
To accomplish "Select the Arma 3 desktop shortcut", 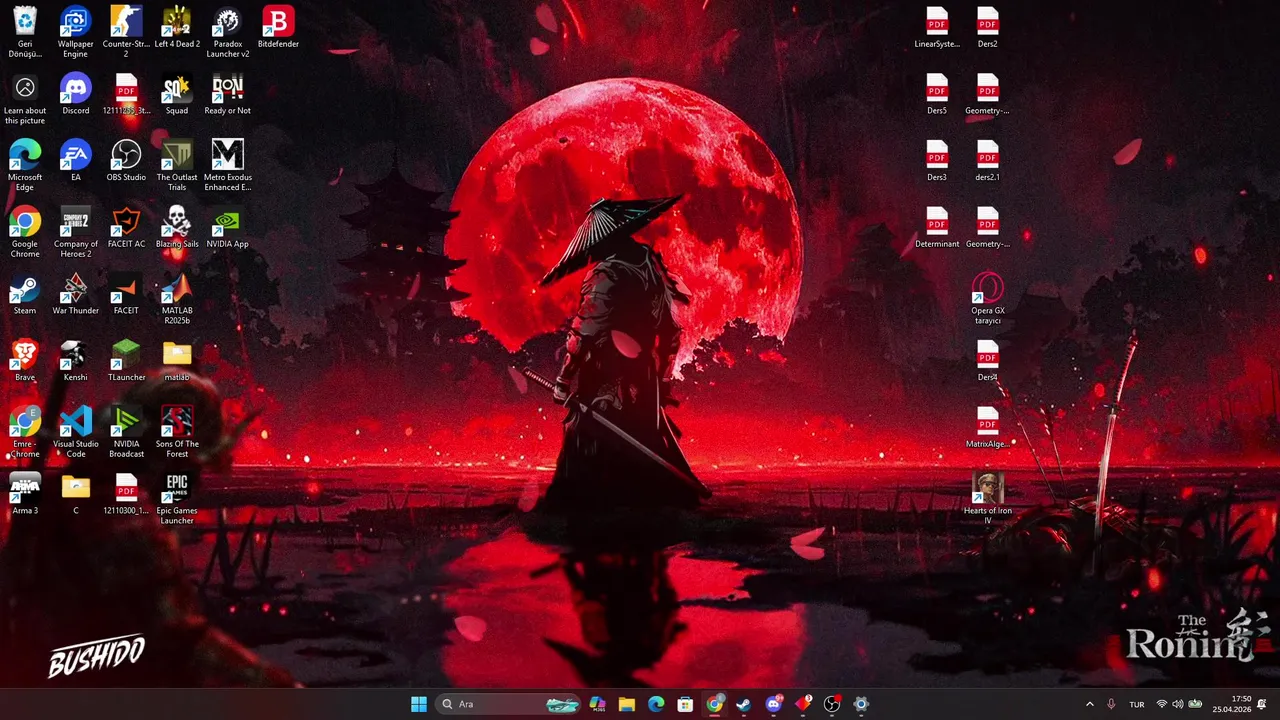I will pyautogui.click(x=25, y=495).
